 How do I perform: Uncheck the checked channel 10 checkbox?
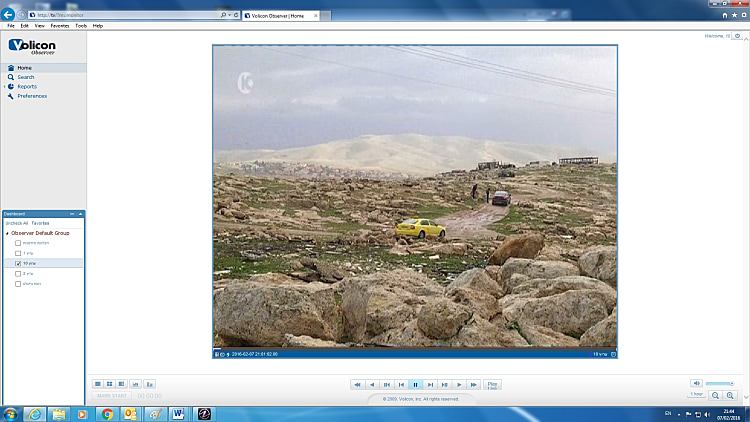tap(18, 263)
